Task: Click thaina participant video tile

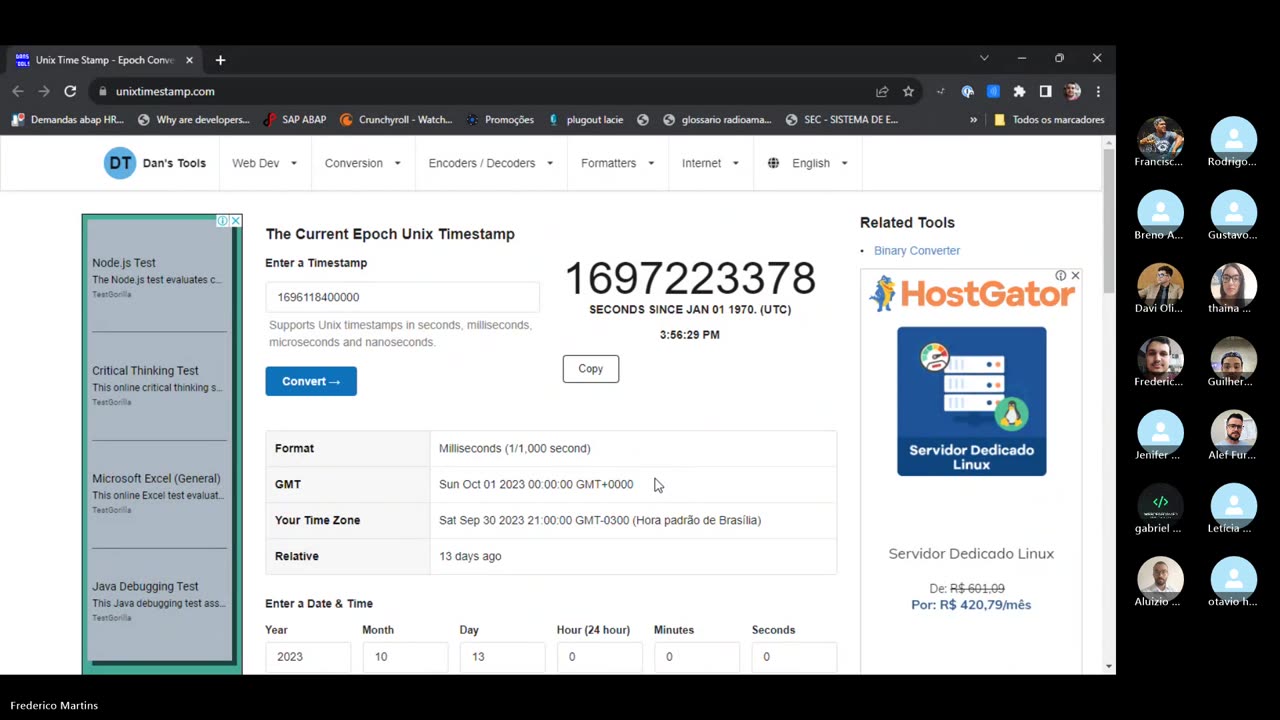Action: click(1234, 285)
